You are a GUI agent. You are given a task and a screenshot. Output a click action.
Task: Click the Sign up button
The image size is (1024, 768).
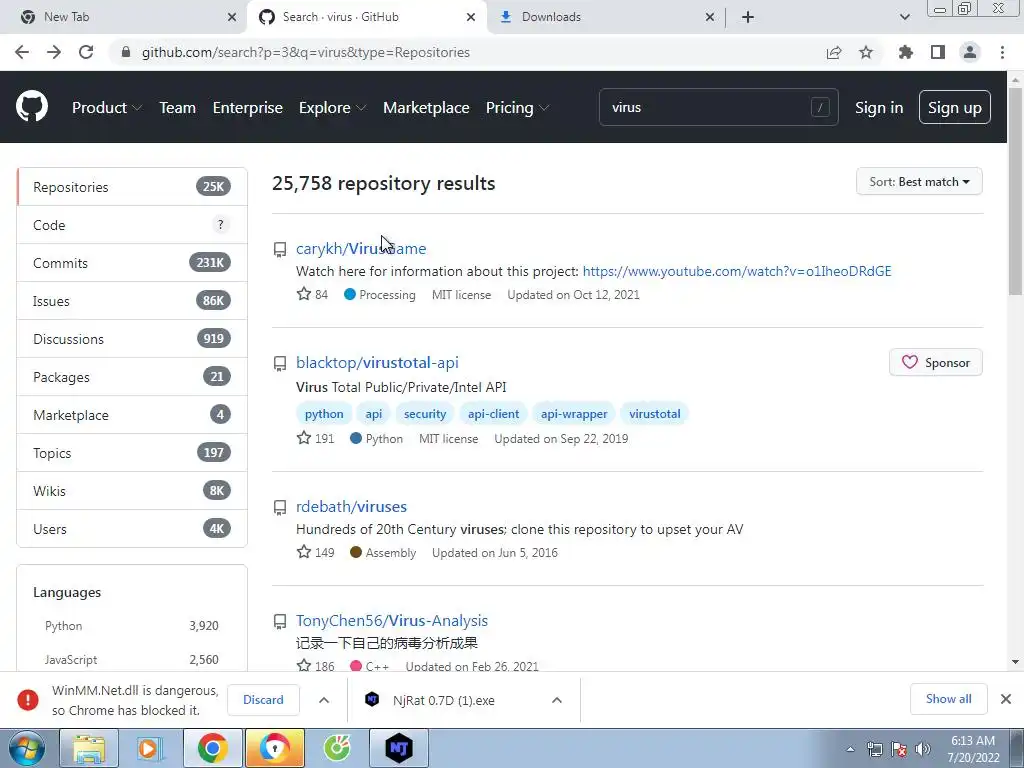(x=954, y=107)
